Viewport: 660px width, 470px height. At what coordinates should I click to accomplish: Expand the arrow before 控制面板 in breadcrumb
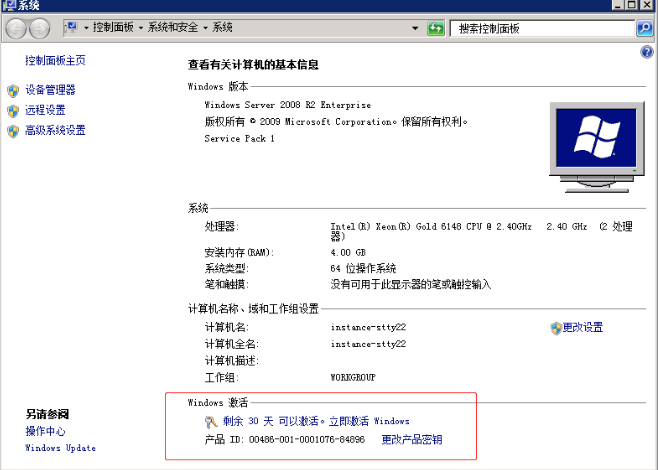coord(86,28)
